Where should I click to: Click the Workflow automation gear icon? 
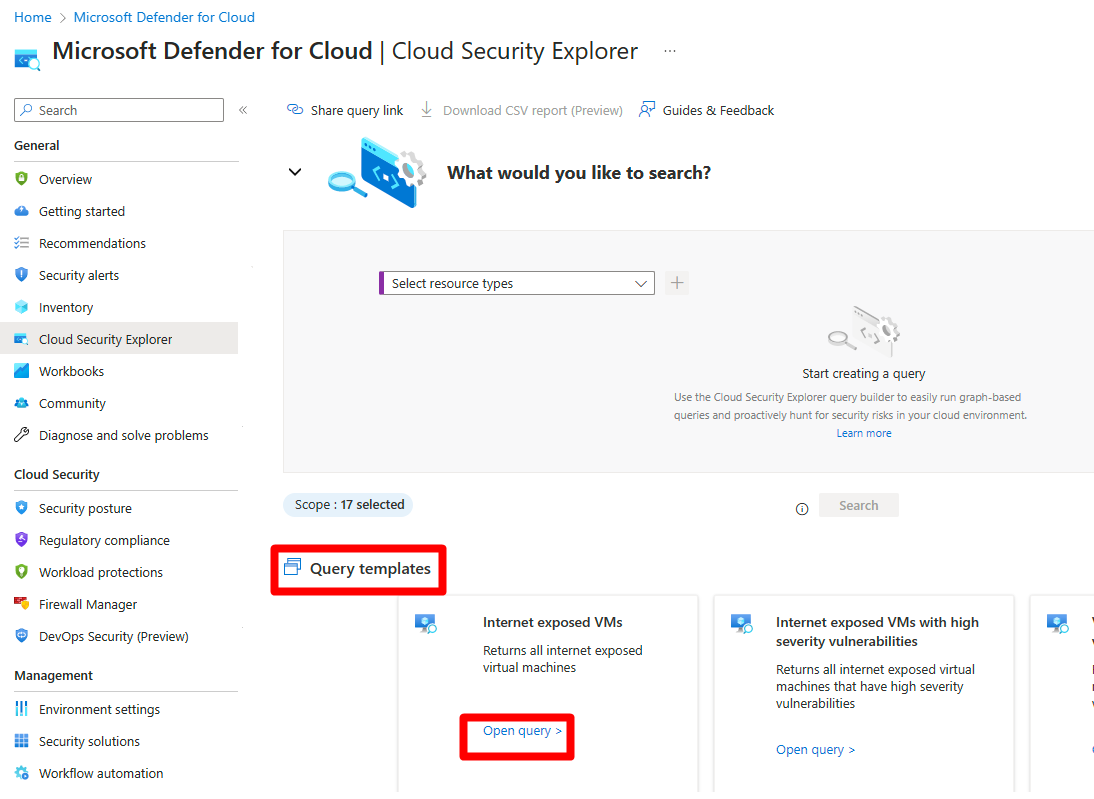coord(22,773)
